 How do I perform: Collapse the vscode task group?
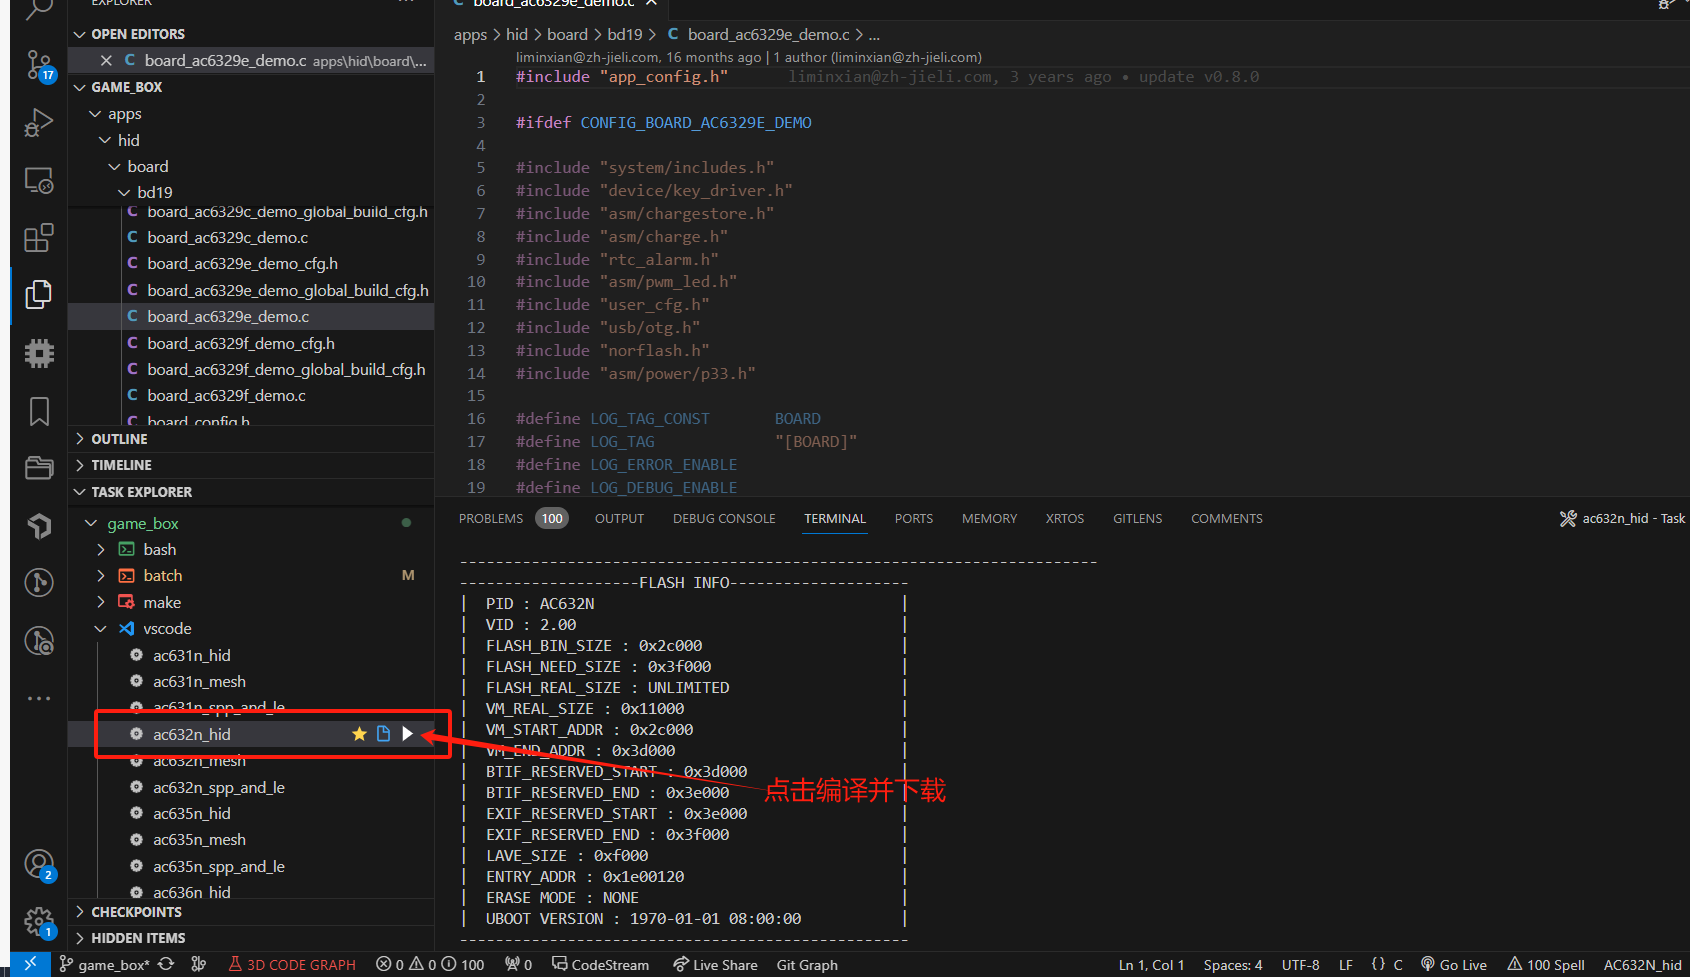tap(101, 629)
